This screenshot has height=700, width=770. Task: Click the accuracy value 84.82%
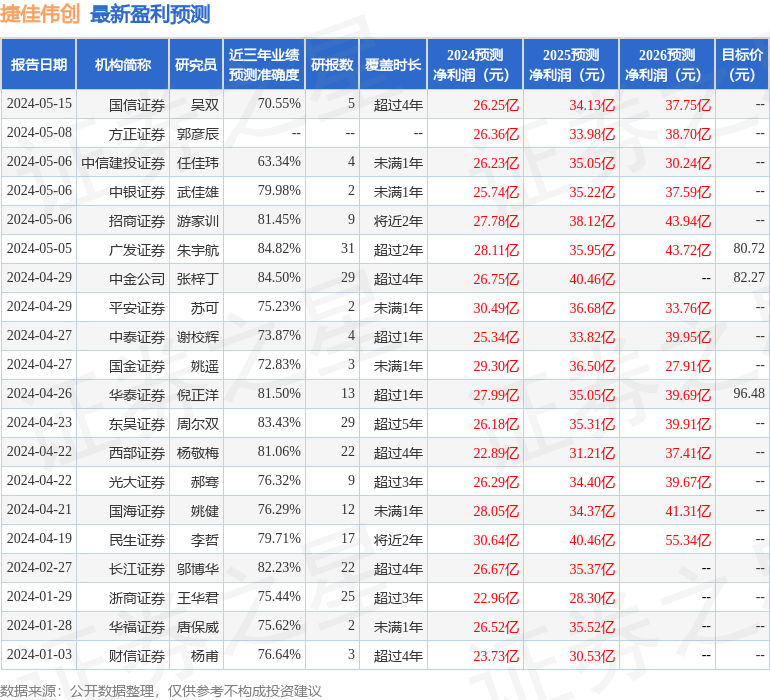pyautogui.click(x=279, y=248)
